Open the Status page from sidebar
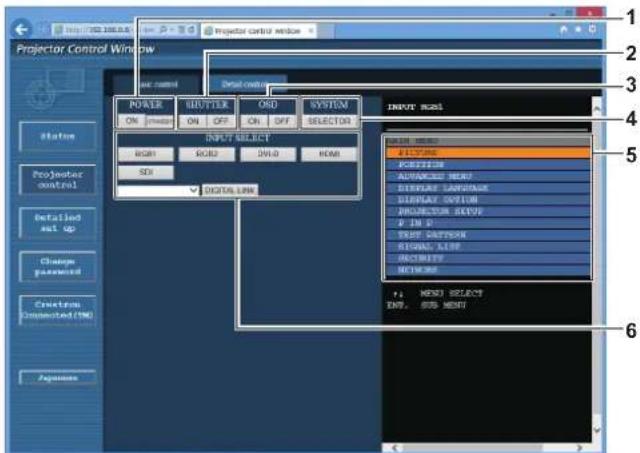Screen dimensions: 640x453 (x=58, y=136)
